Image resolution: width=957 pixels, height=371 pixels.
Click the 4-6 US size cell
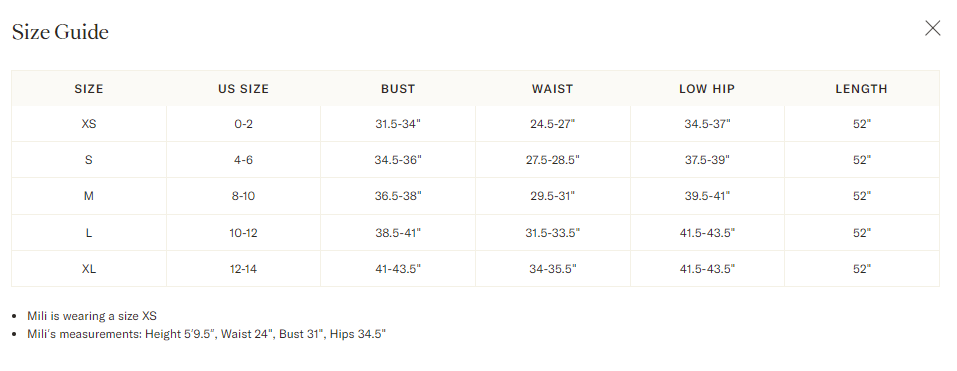[244, 160]
